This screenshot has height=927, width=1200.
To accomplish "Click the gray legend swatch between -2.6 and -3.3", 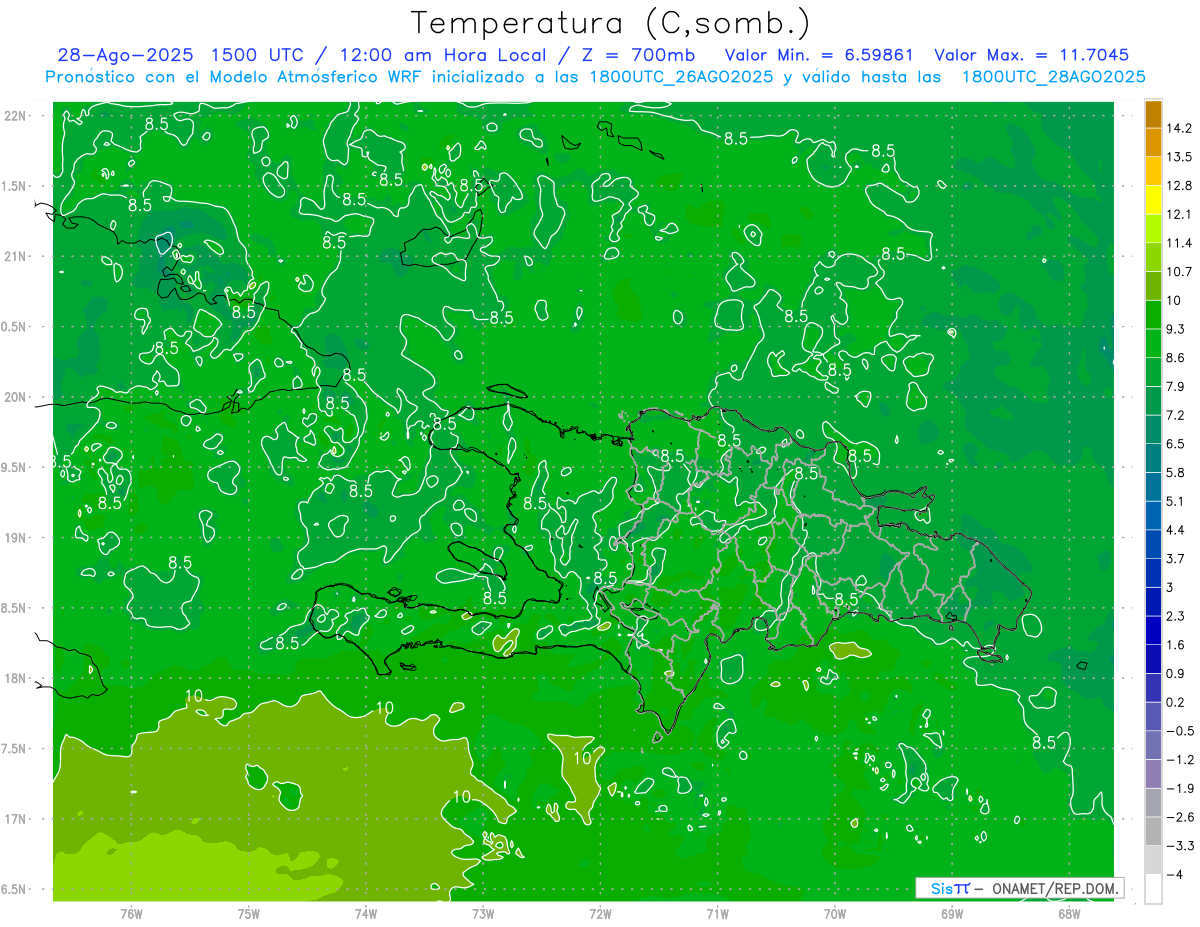I will tap(1153, 831).
